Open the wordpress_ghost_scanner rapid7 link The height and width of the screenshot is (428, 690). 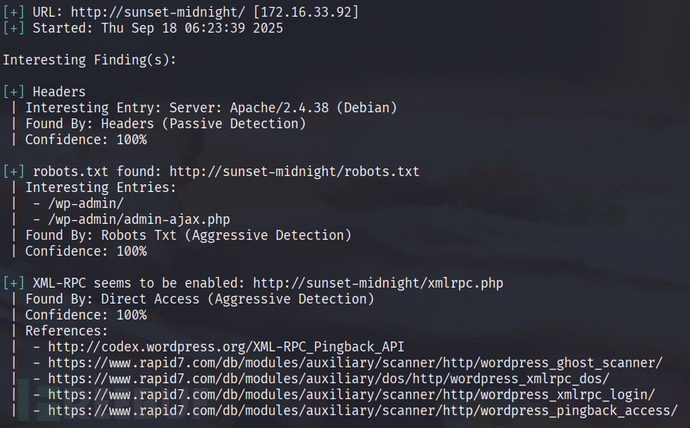355,363
